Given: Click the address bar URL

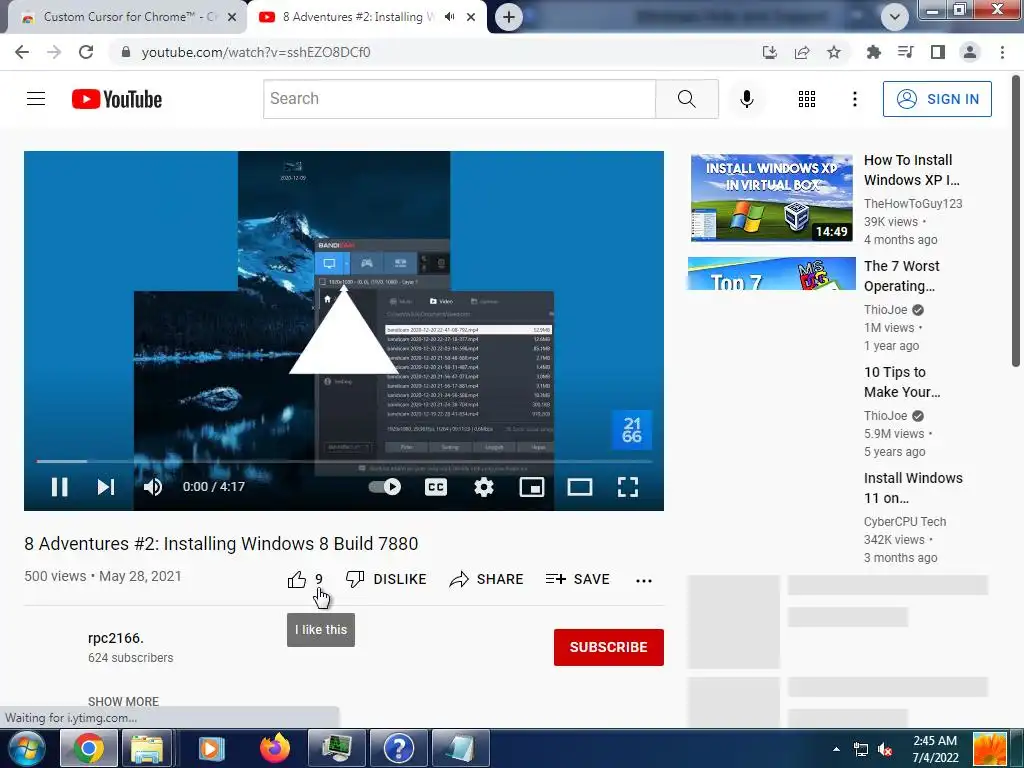Looking at the screenshot, I should (256, 52).
